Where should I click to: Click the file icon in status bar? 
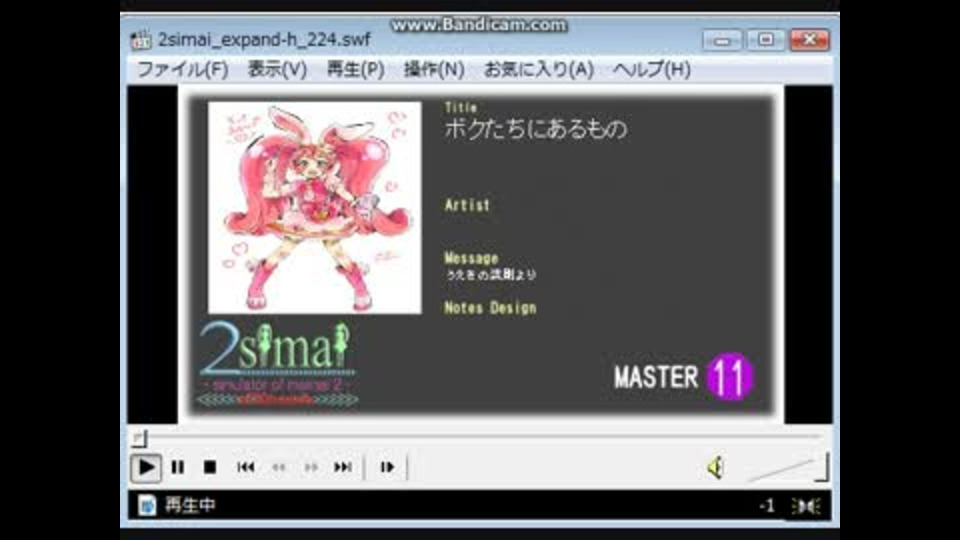pos(146,505)
